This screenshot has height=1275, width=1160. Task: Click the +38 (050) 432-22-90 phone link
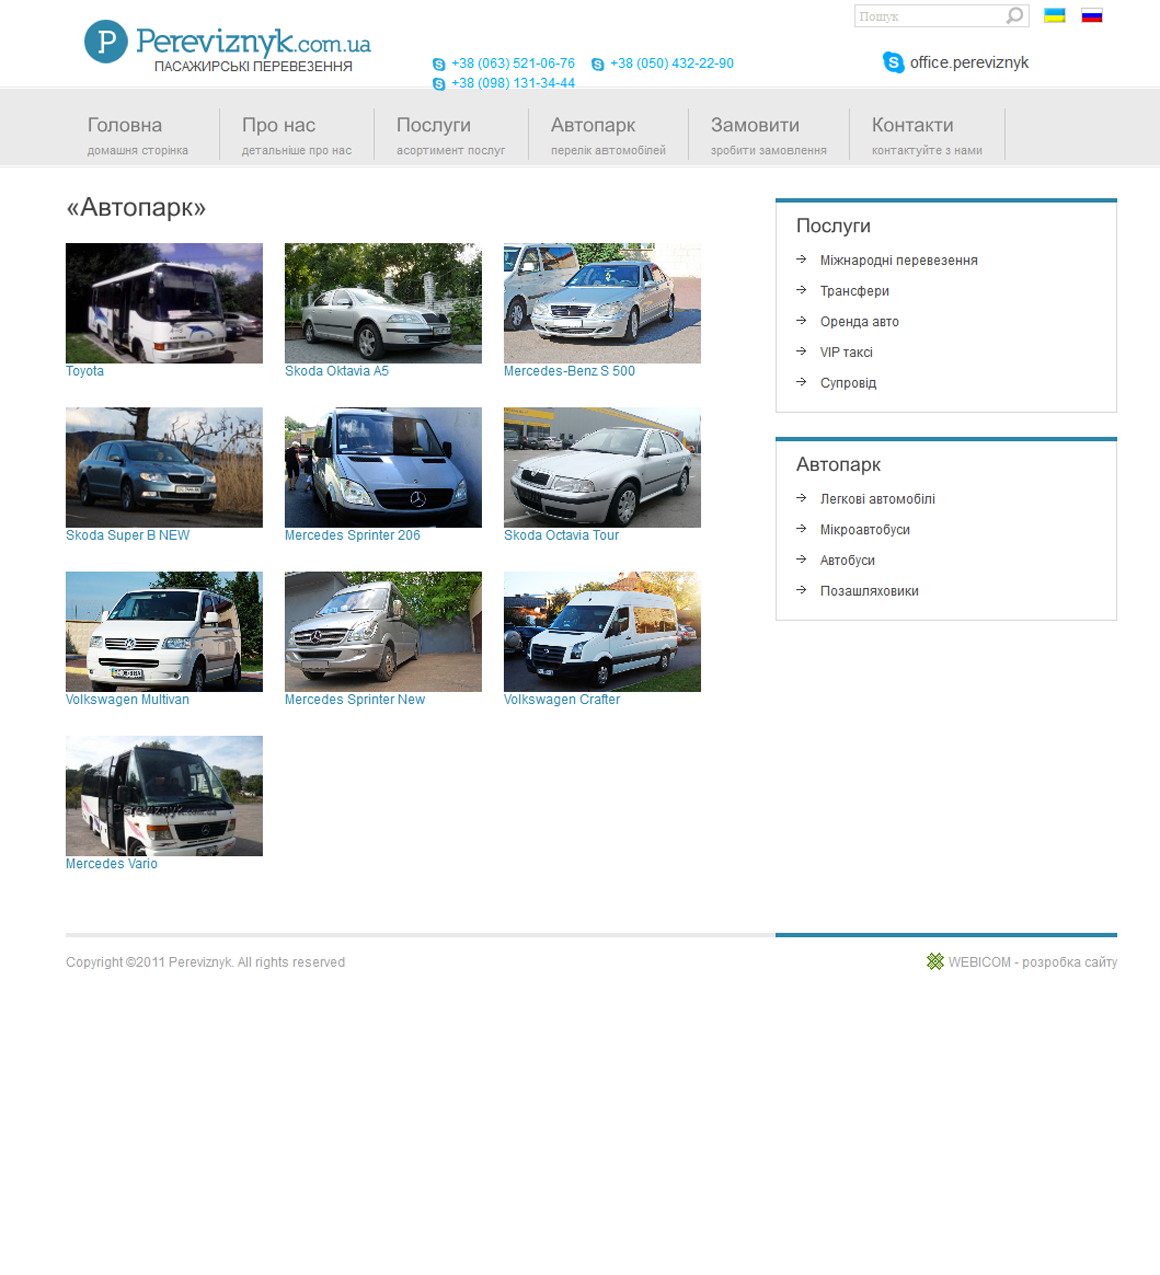(x=672, y=63)
